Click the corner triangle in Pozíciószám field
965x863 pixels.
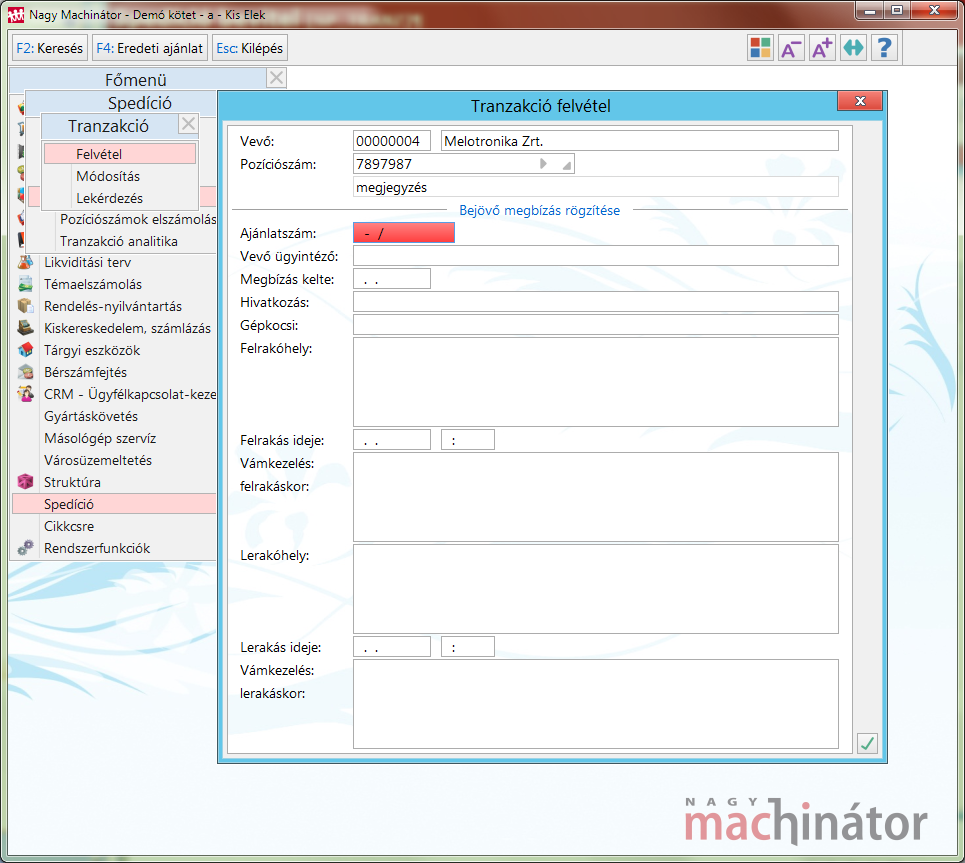566,164
